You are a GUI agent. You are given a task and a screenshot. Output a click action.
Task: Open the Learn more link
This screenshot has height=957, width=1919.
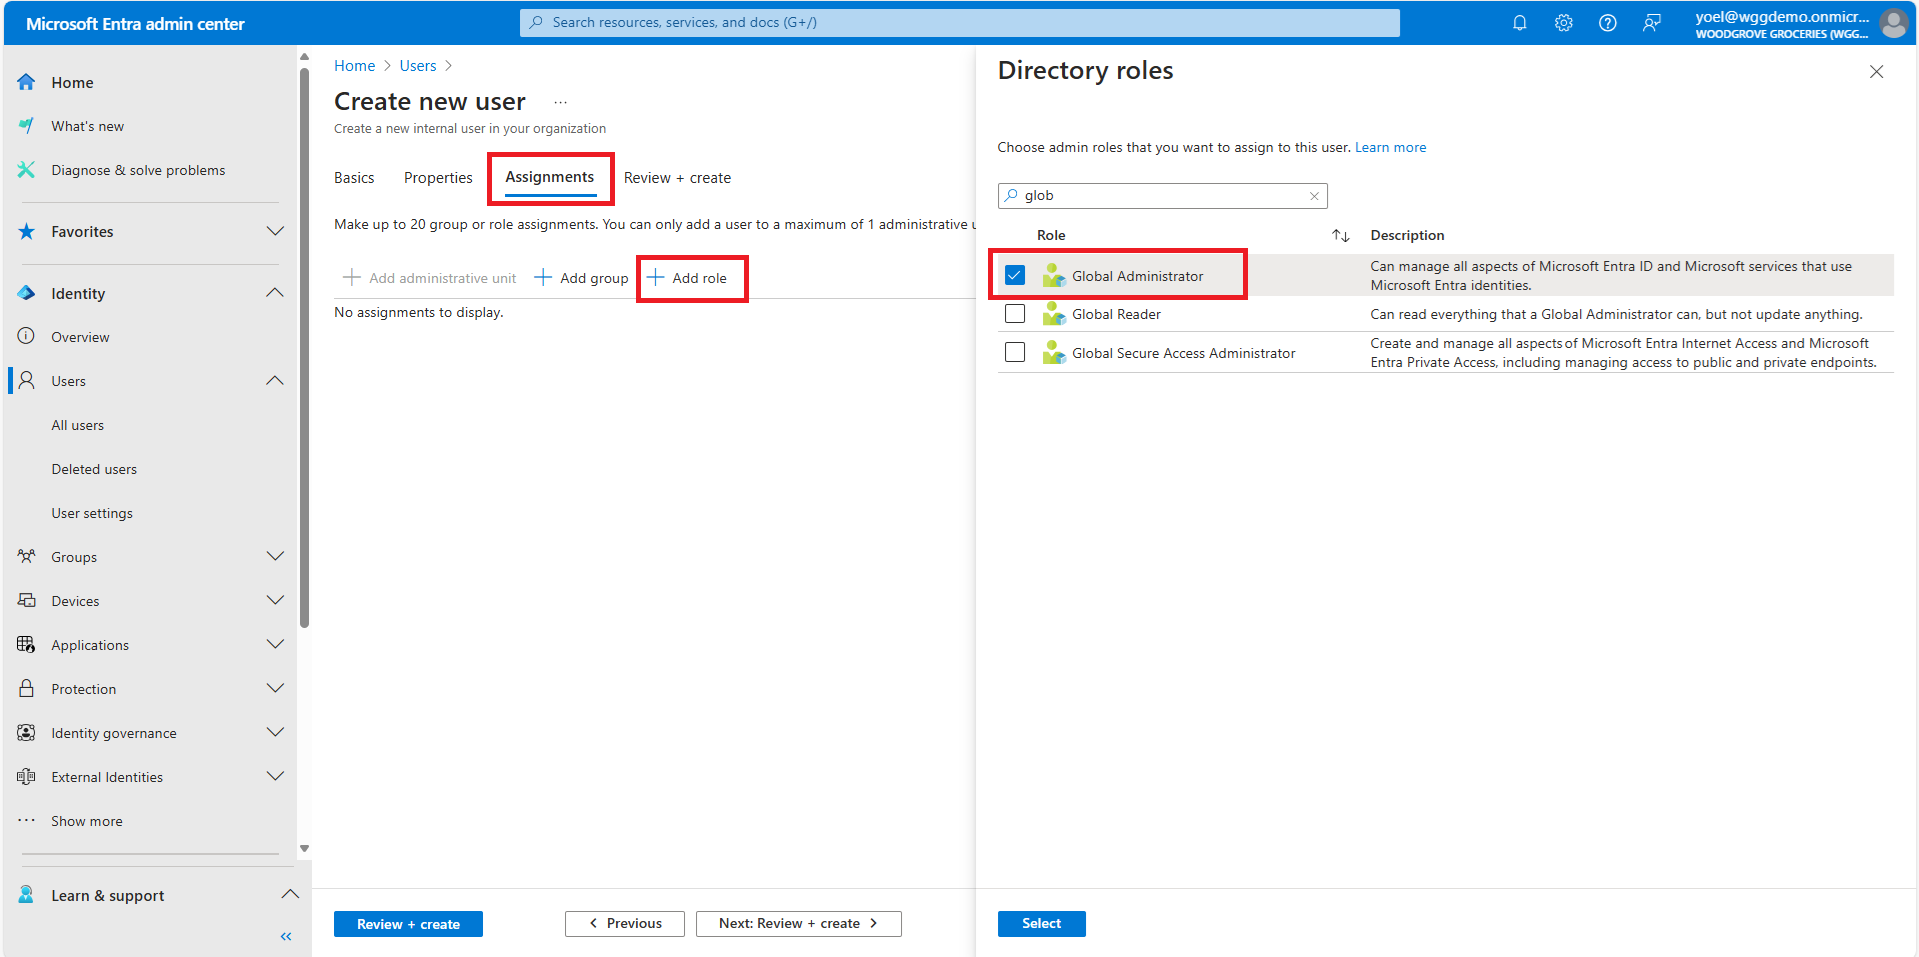(x=1390, y=147)
